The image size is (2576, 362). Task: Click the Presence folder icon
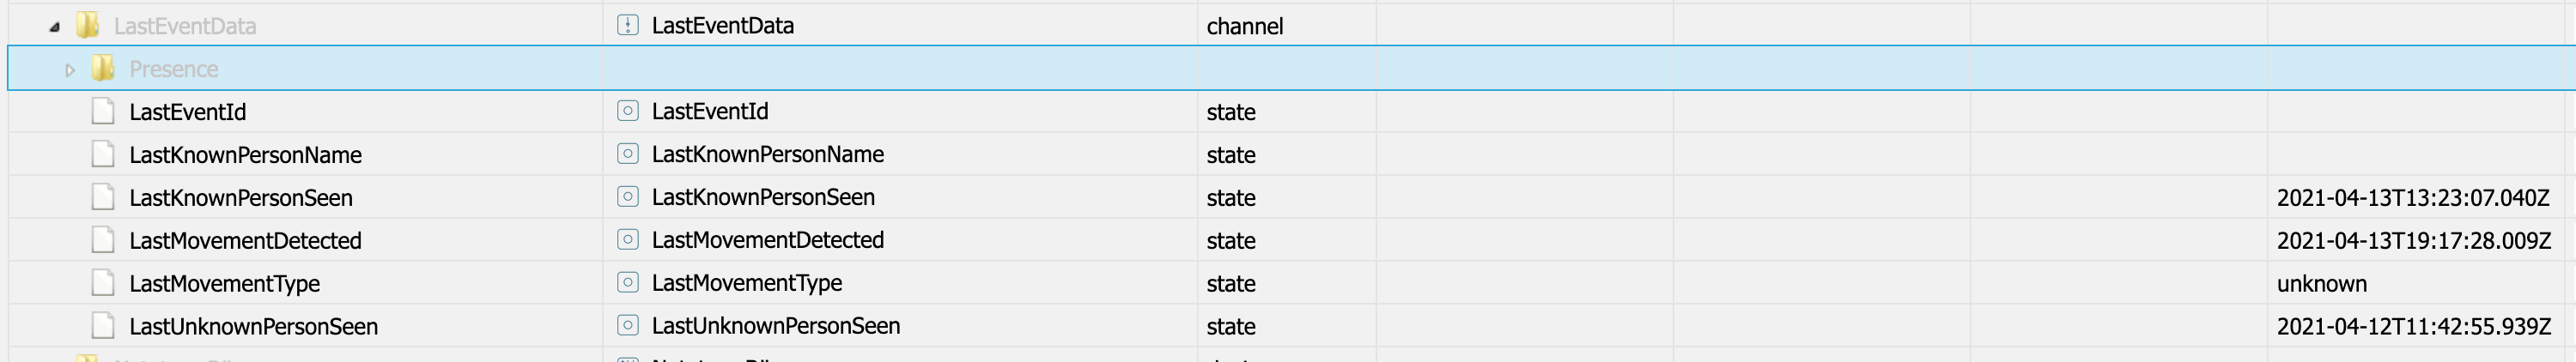(102, 69)
